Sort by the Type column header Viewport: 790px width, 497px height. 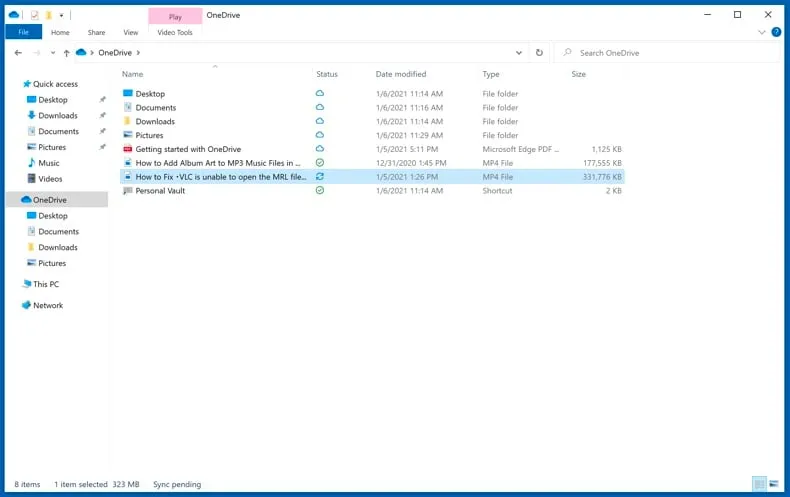(x=491, y=74)
